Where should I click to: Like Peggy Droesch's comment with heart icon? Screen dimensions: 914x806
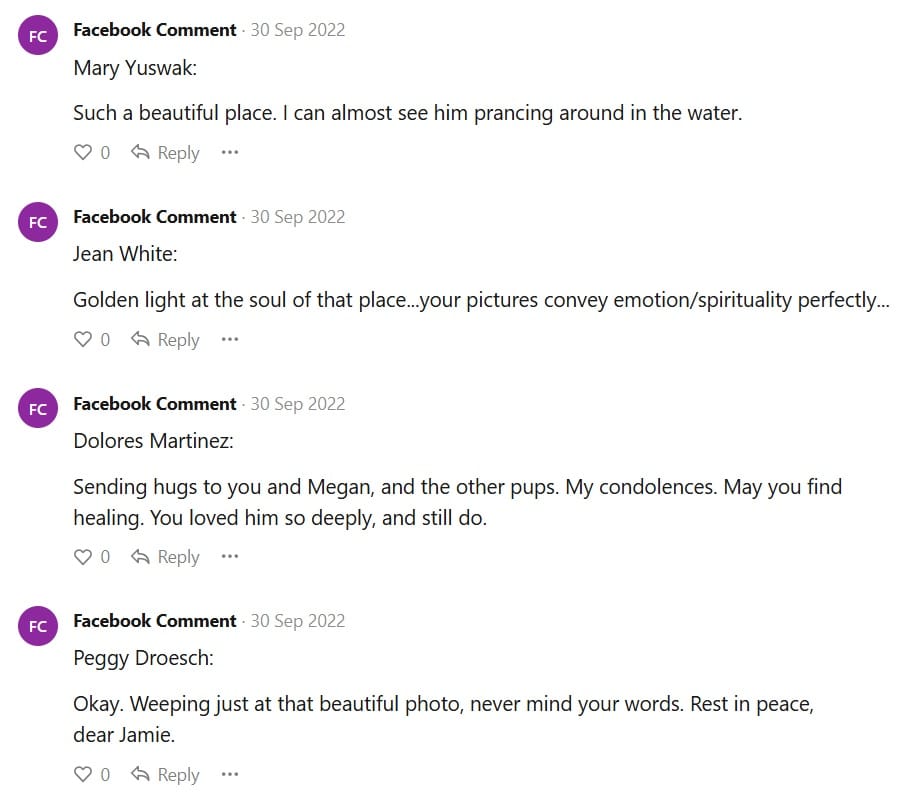click(84, 775)
